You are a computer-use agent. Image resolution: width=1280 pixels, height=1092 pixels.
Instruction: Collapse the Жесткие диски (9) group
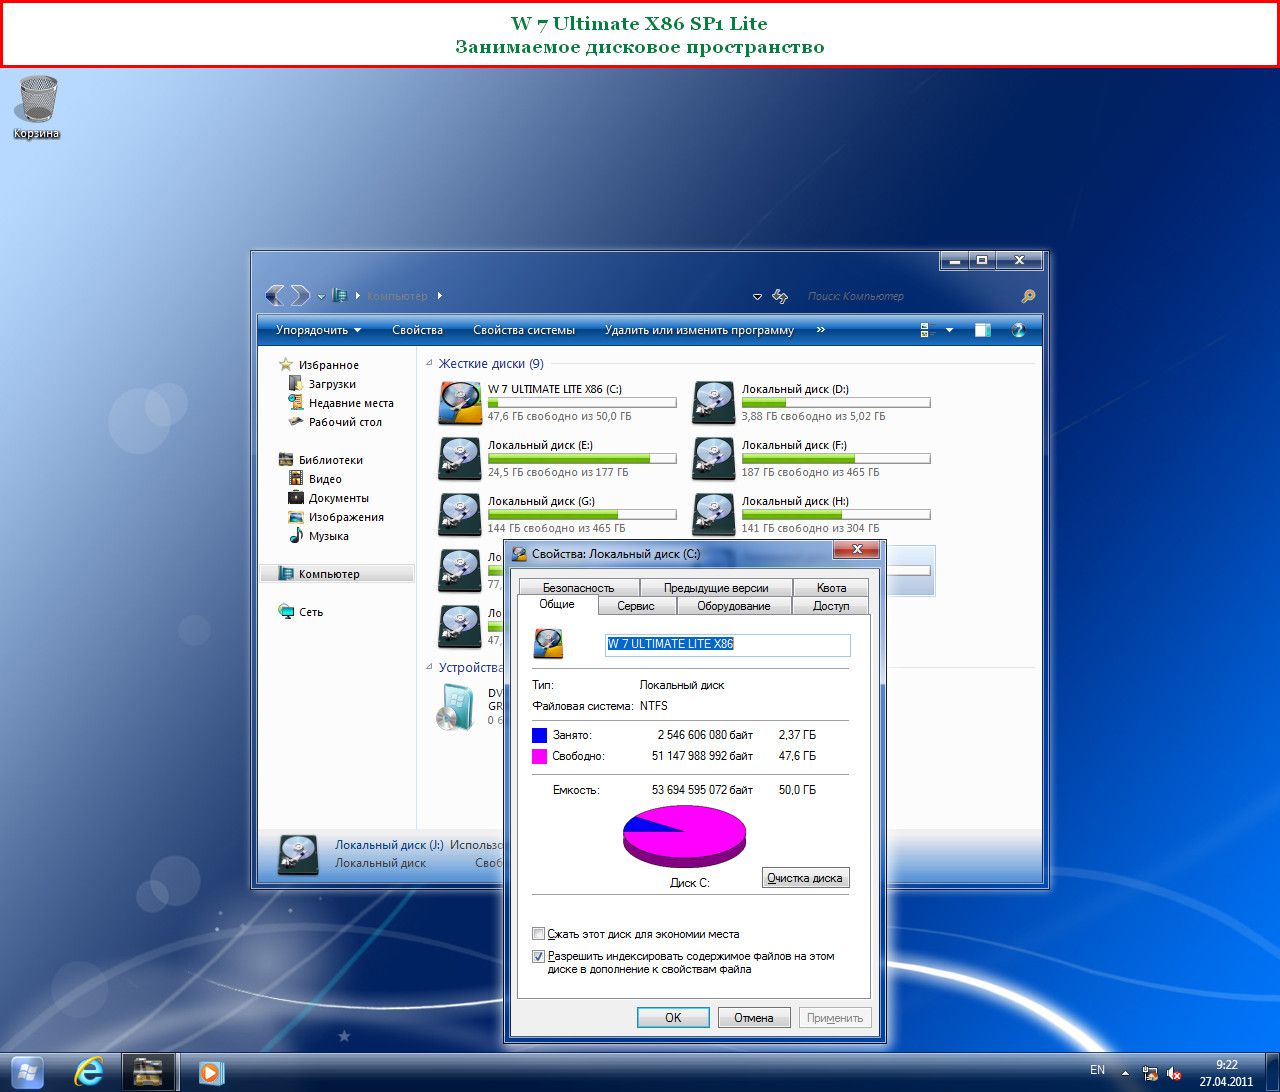[x=429, y=364]
